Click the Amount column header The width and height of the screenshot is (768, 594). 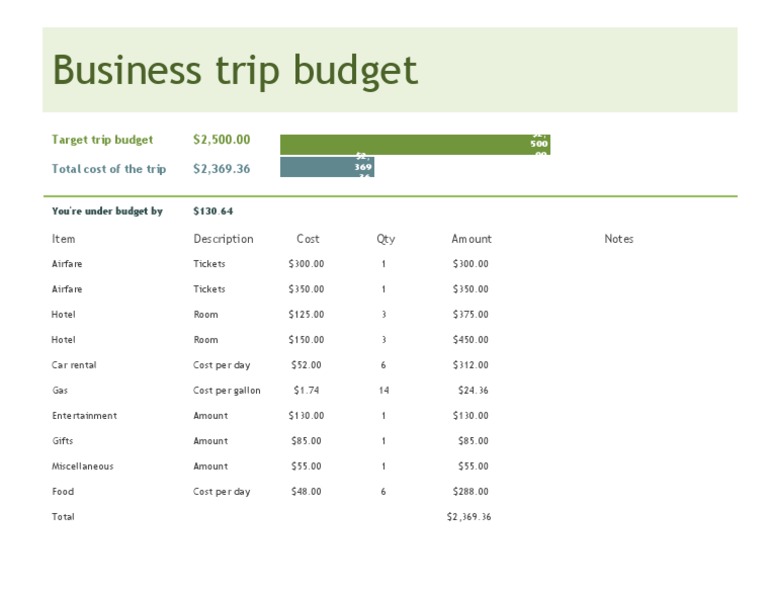(471, 239)
